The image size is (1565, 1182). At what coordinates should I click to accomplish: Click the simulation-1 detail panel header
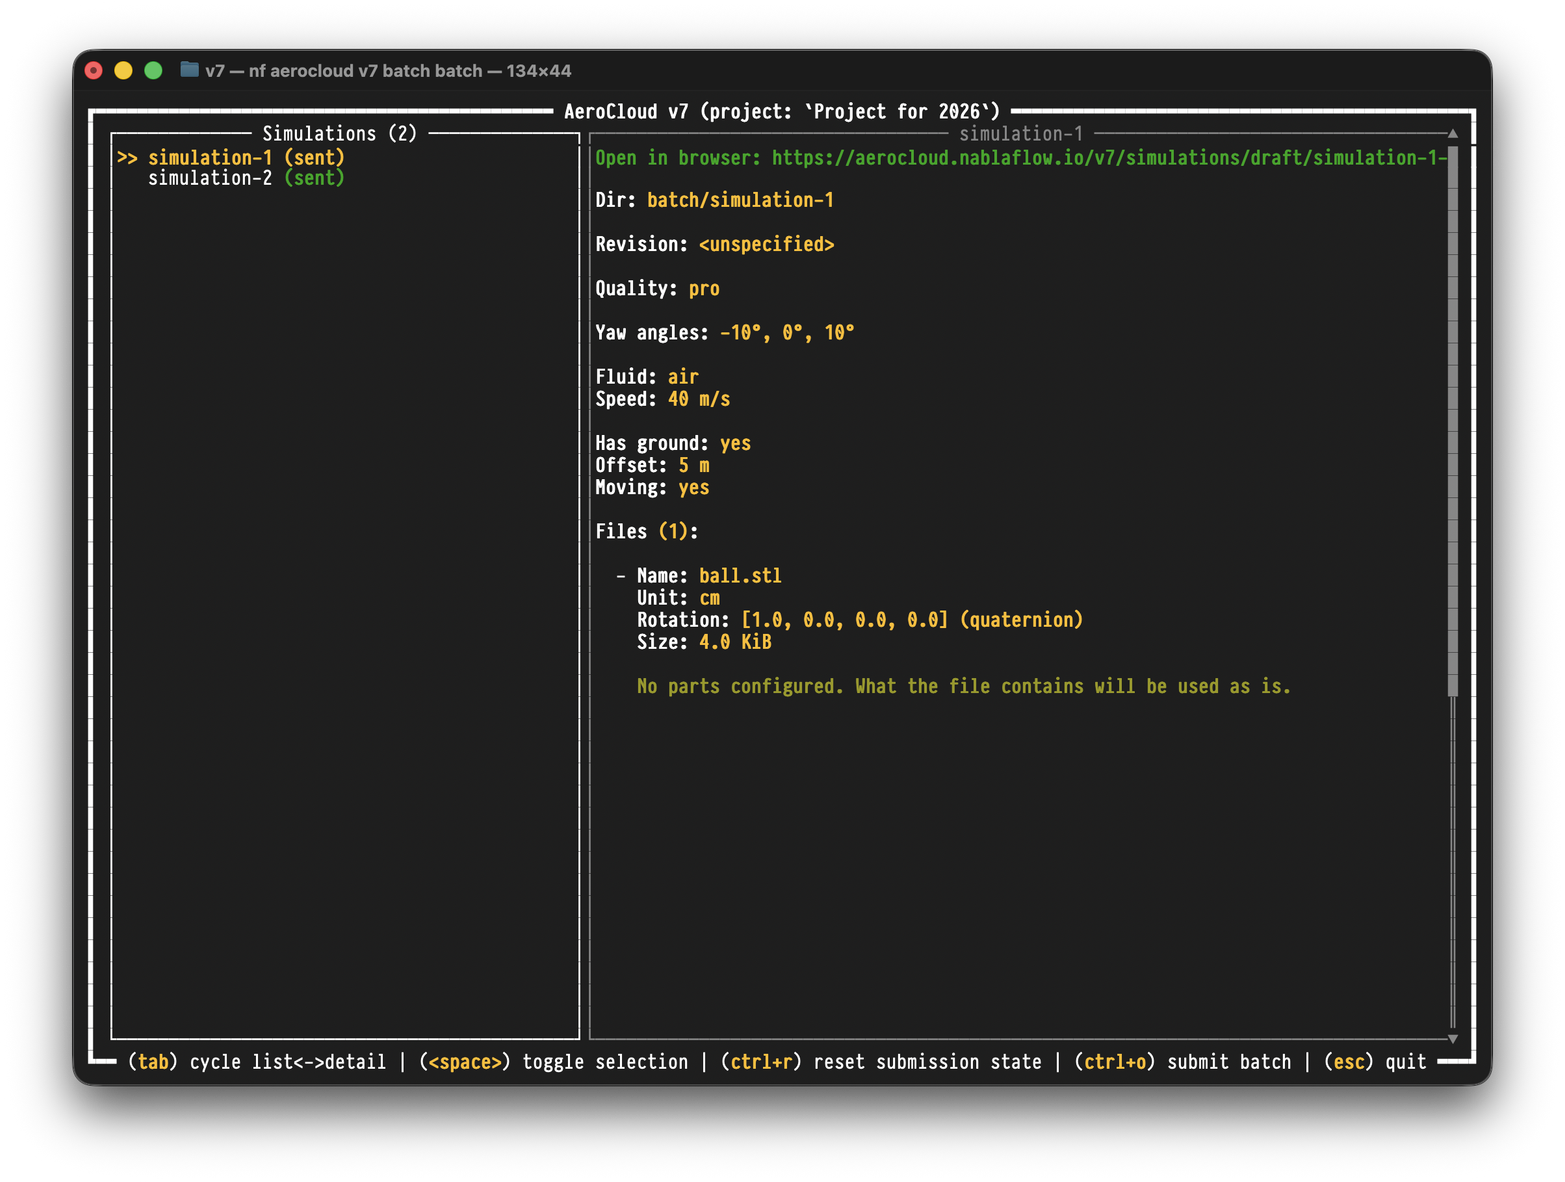click(x=1020, y=134)
